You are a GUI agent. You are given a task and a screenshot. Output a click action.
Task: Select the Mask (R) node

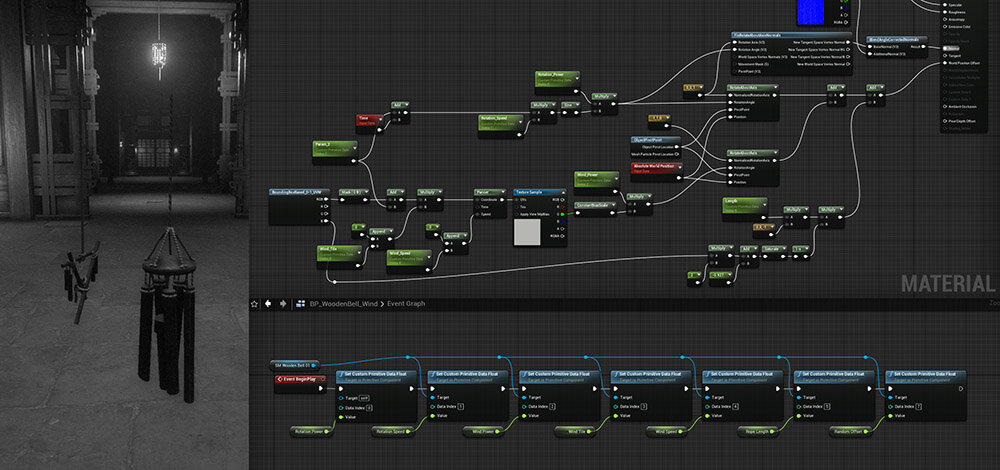pos(354,196)
